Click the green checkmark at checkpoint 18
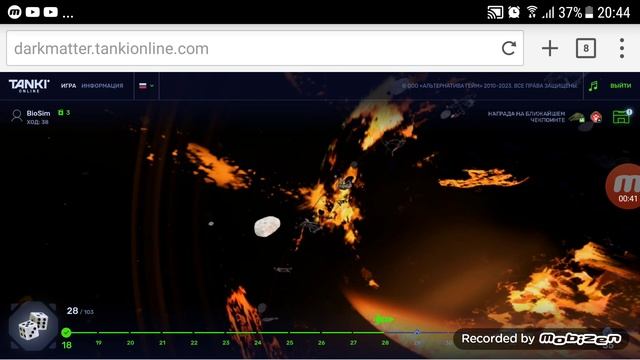Screen dimensions: 640x360 66,333
